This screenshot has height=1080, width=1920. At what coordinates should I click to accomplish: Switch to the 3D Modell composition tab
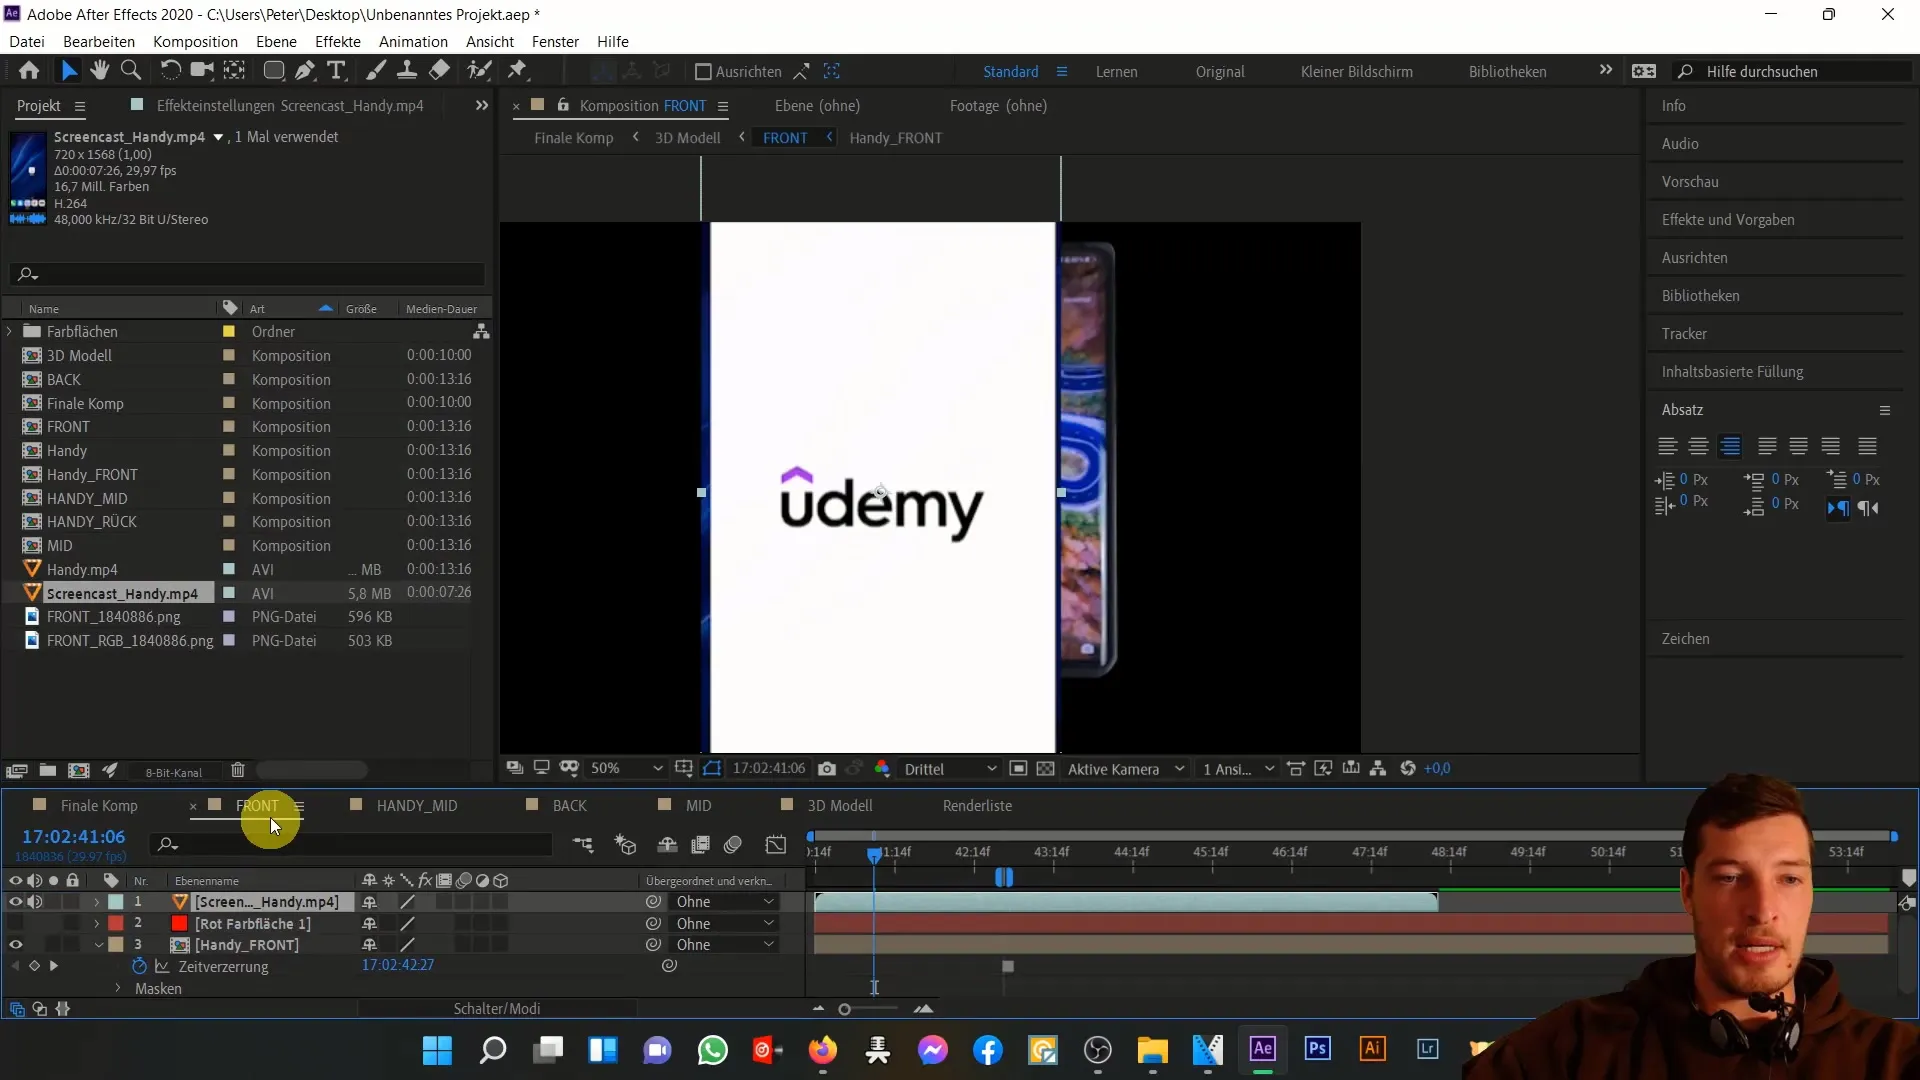tap(841, 806)
